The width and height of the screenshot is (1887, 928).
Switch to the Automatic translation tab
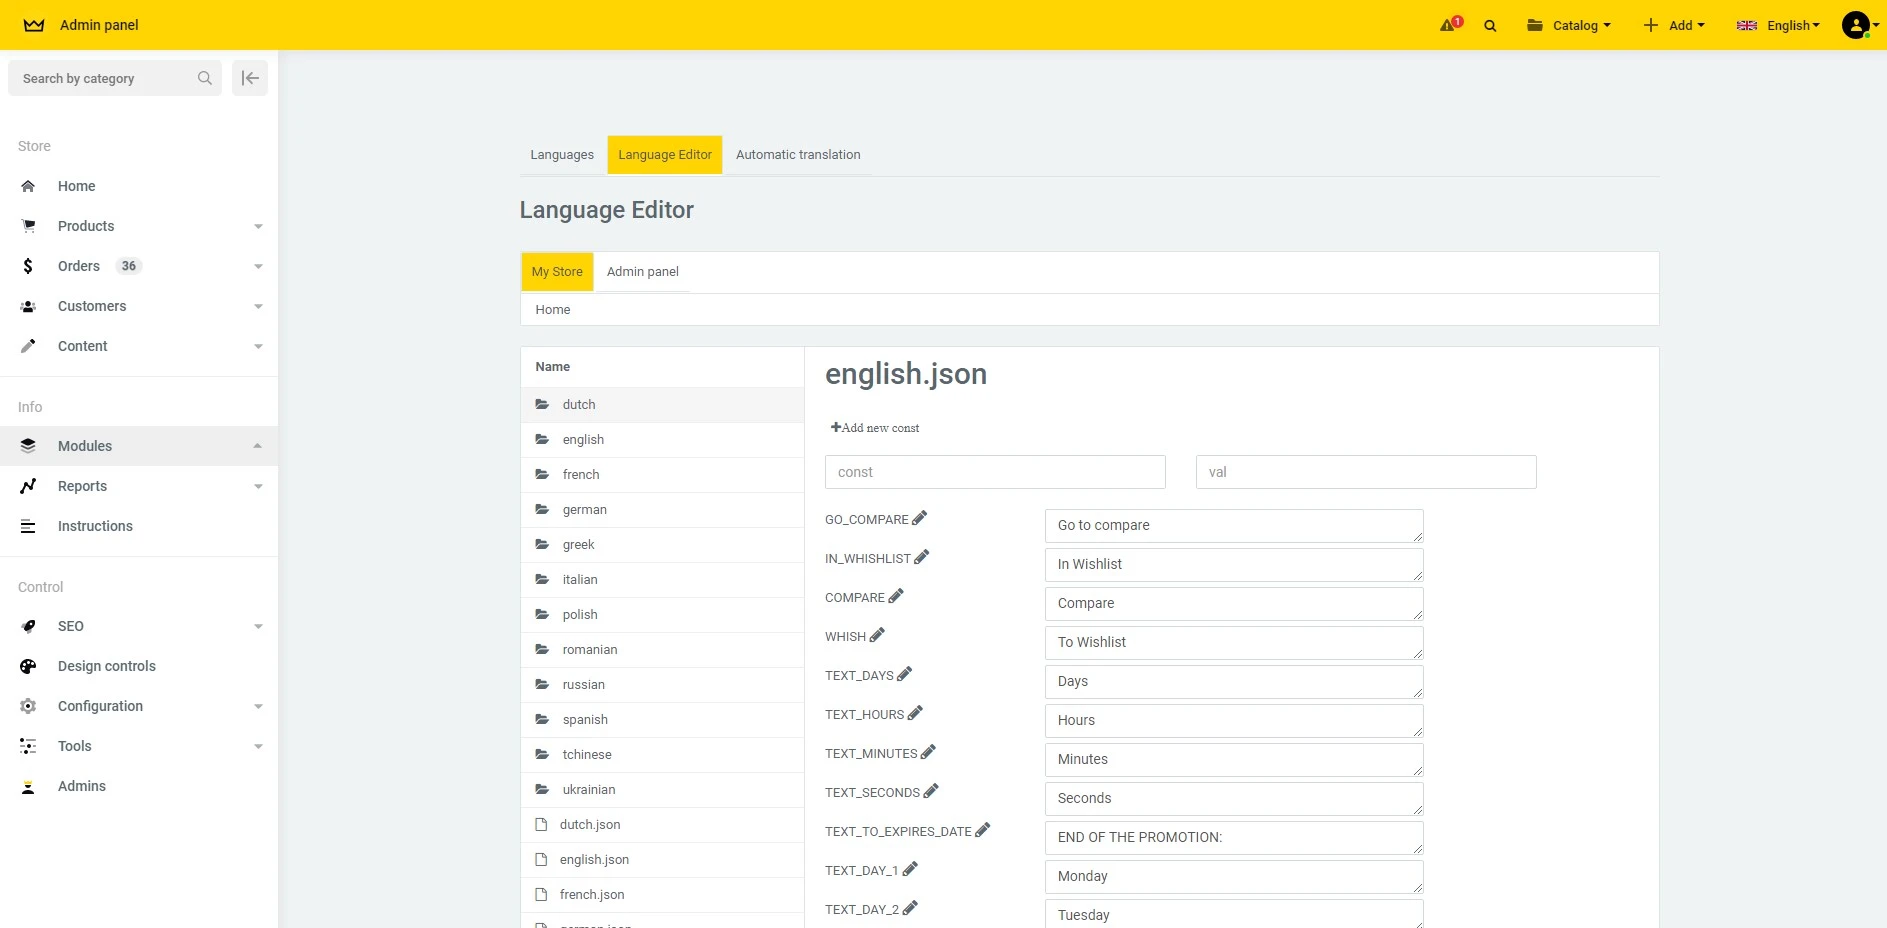coord(797,154)
